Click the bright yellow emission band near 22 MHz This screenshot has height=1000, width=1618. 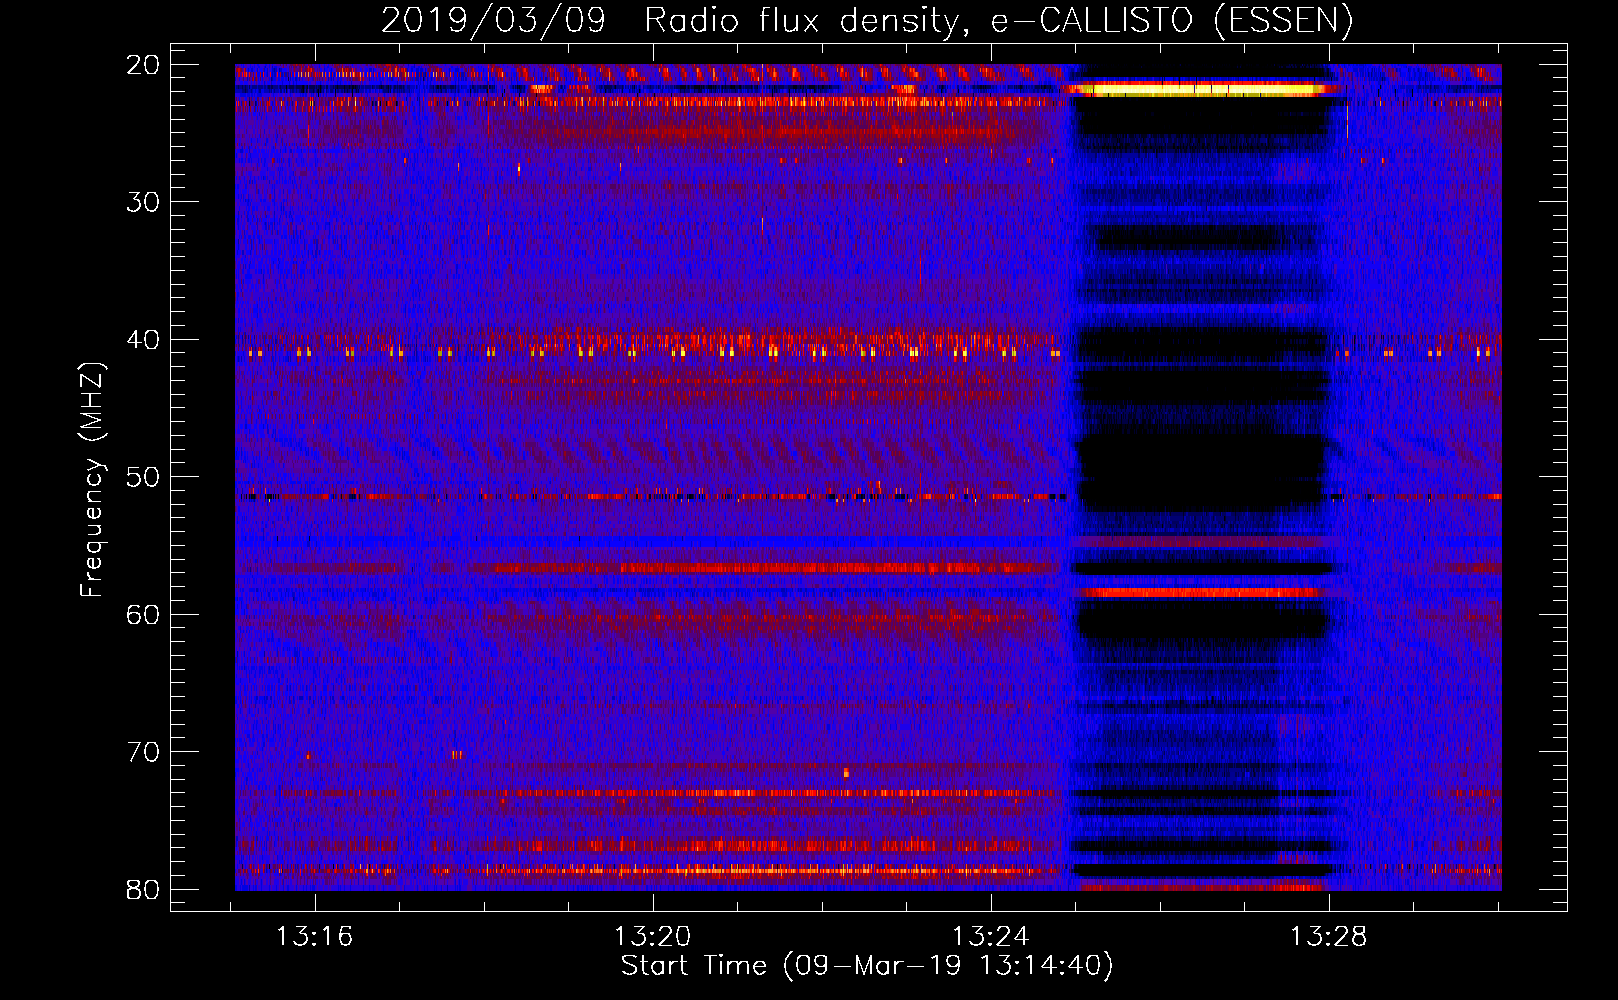click(1204, 89)
